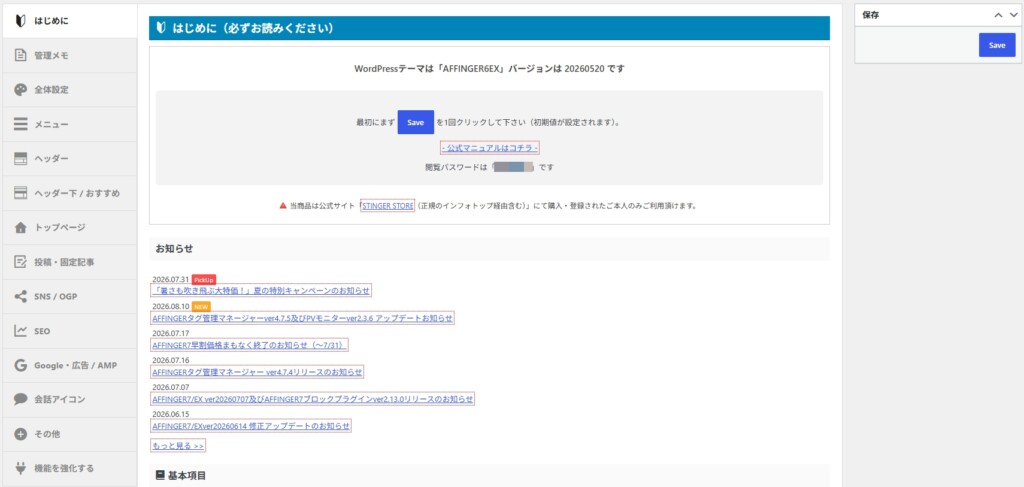Open AFFINGER7/EX ver20260707 release notice

coord(313,399)
